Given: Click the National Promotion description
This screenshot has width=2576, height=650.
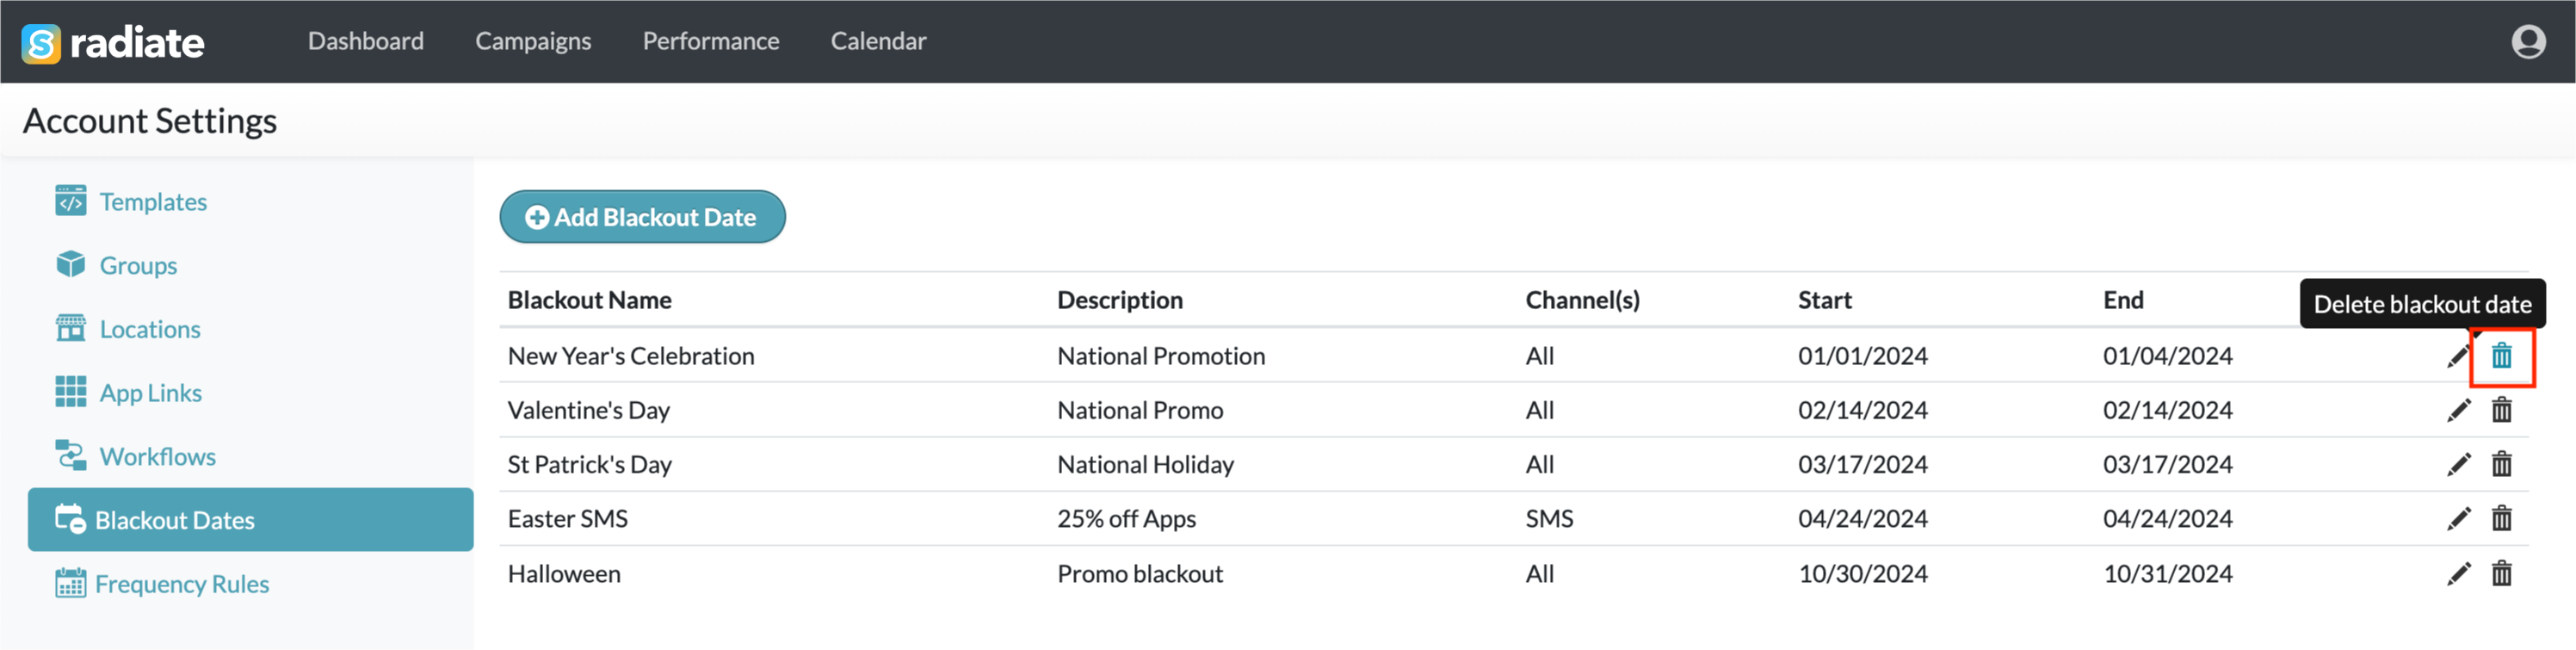Looking at the screenshot, I should (1160, 356).
